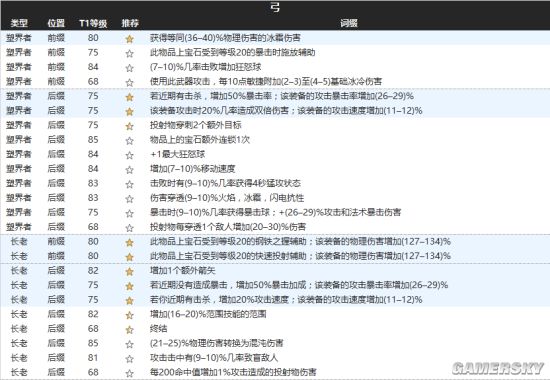Click the star beside 投射物穿刺2个额外目标
This screenshot has height=380, width=550.
pos(129,126)
